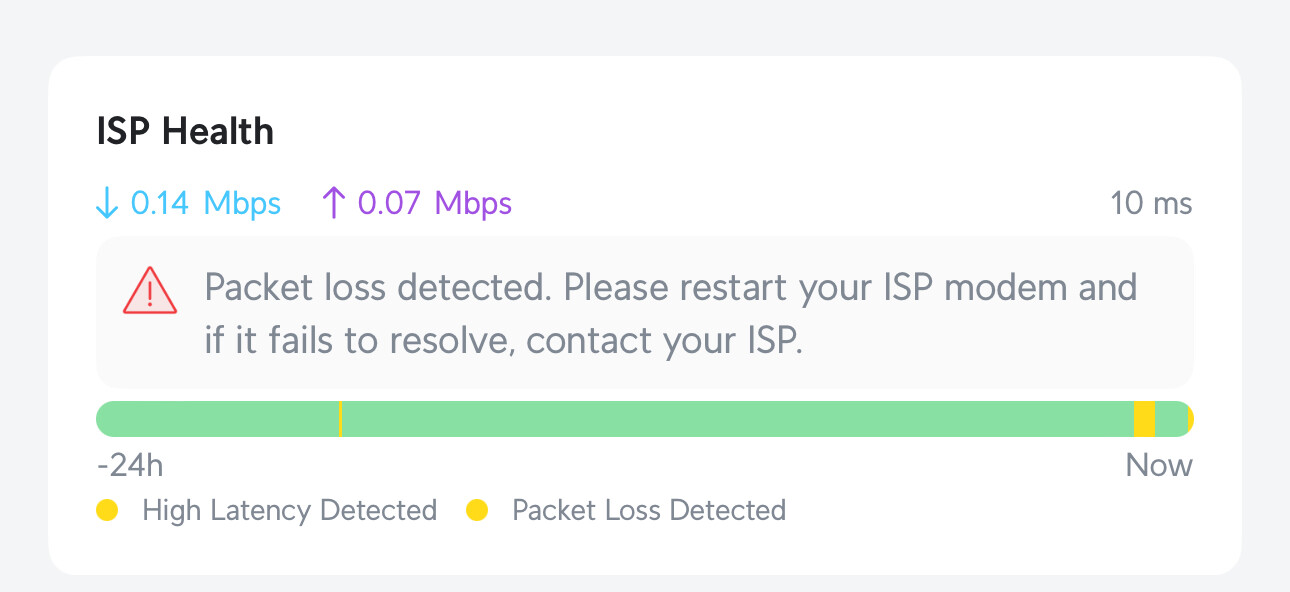This screenshot has width=1290, height=592.
Task: Select the wide yellow segment on timeline
Action: click(x=1144, y=419)
